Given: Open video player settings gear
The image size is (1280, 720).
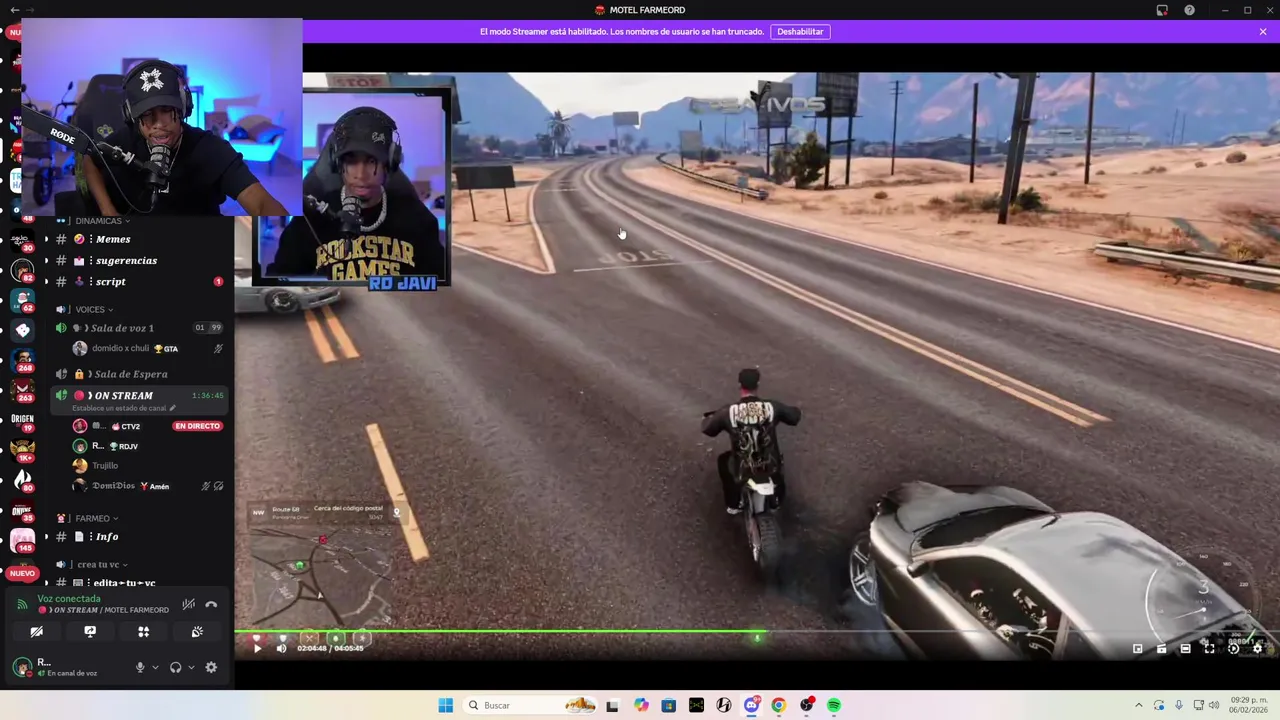Looking at the screenshot, I should 1258,649.
